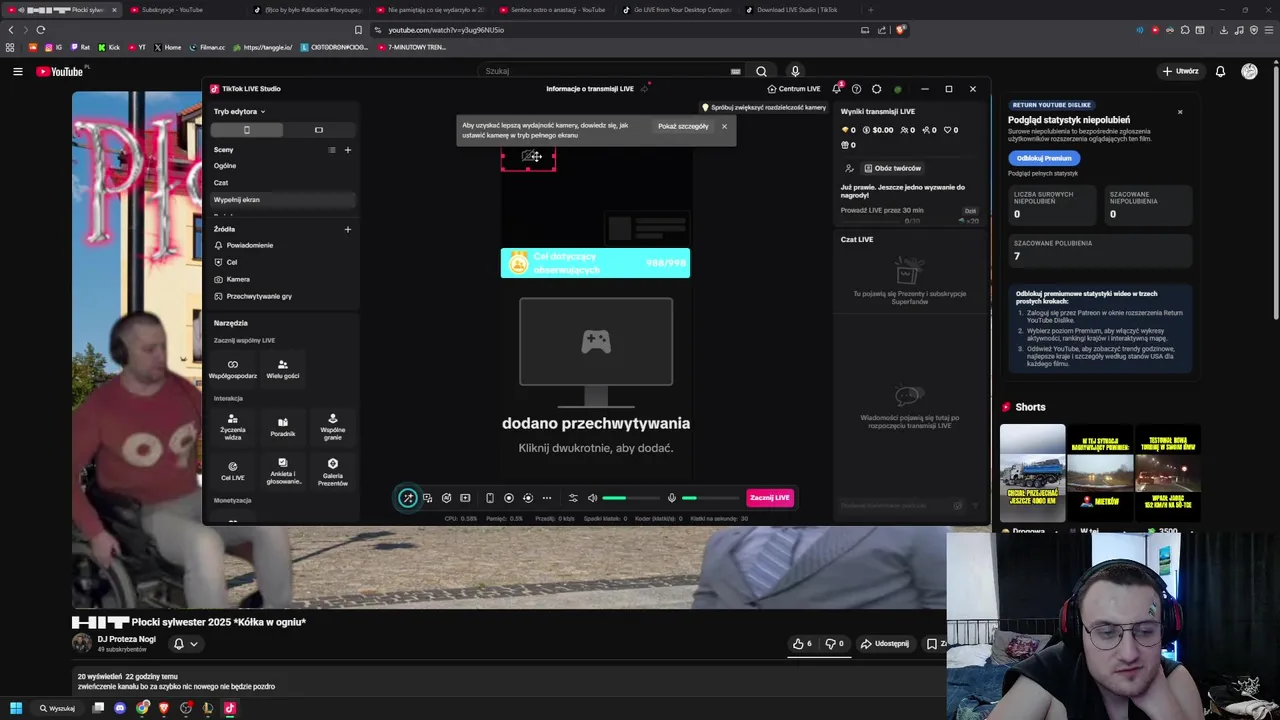
Task: Add a new source in Źródła
Action: tap(348, 229)
